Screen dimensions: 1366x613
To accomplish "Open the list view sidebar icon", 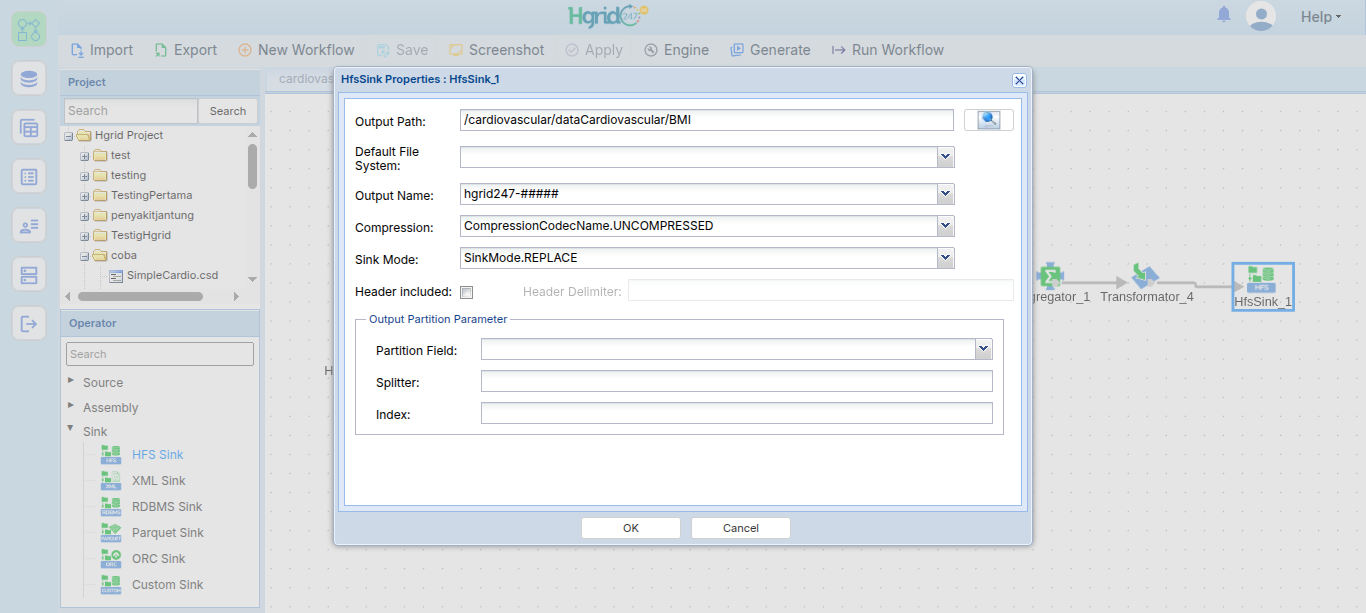I will (x=29, y=176).
